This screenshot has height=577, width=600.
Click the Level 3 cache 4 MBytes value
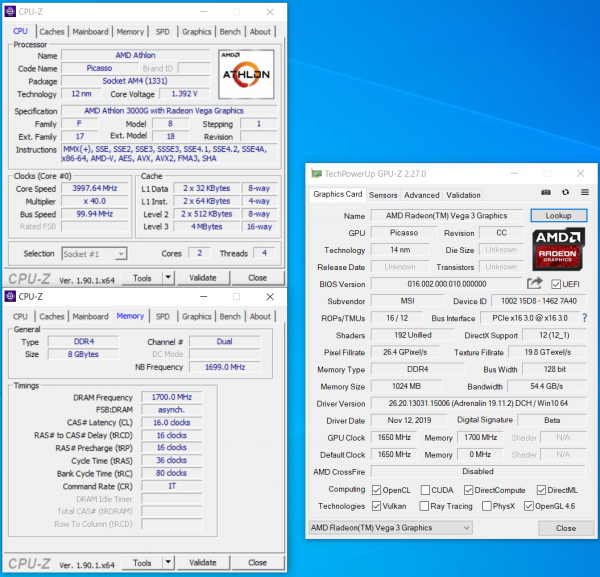tap(207, 227)
